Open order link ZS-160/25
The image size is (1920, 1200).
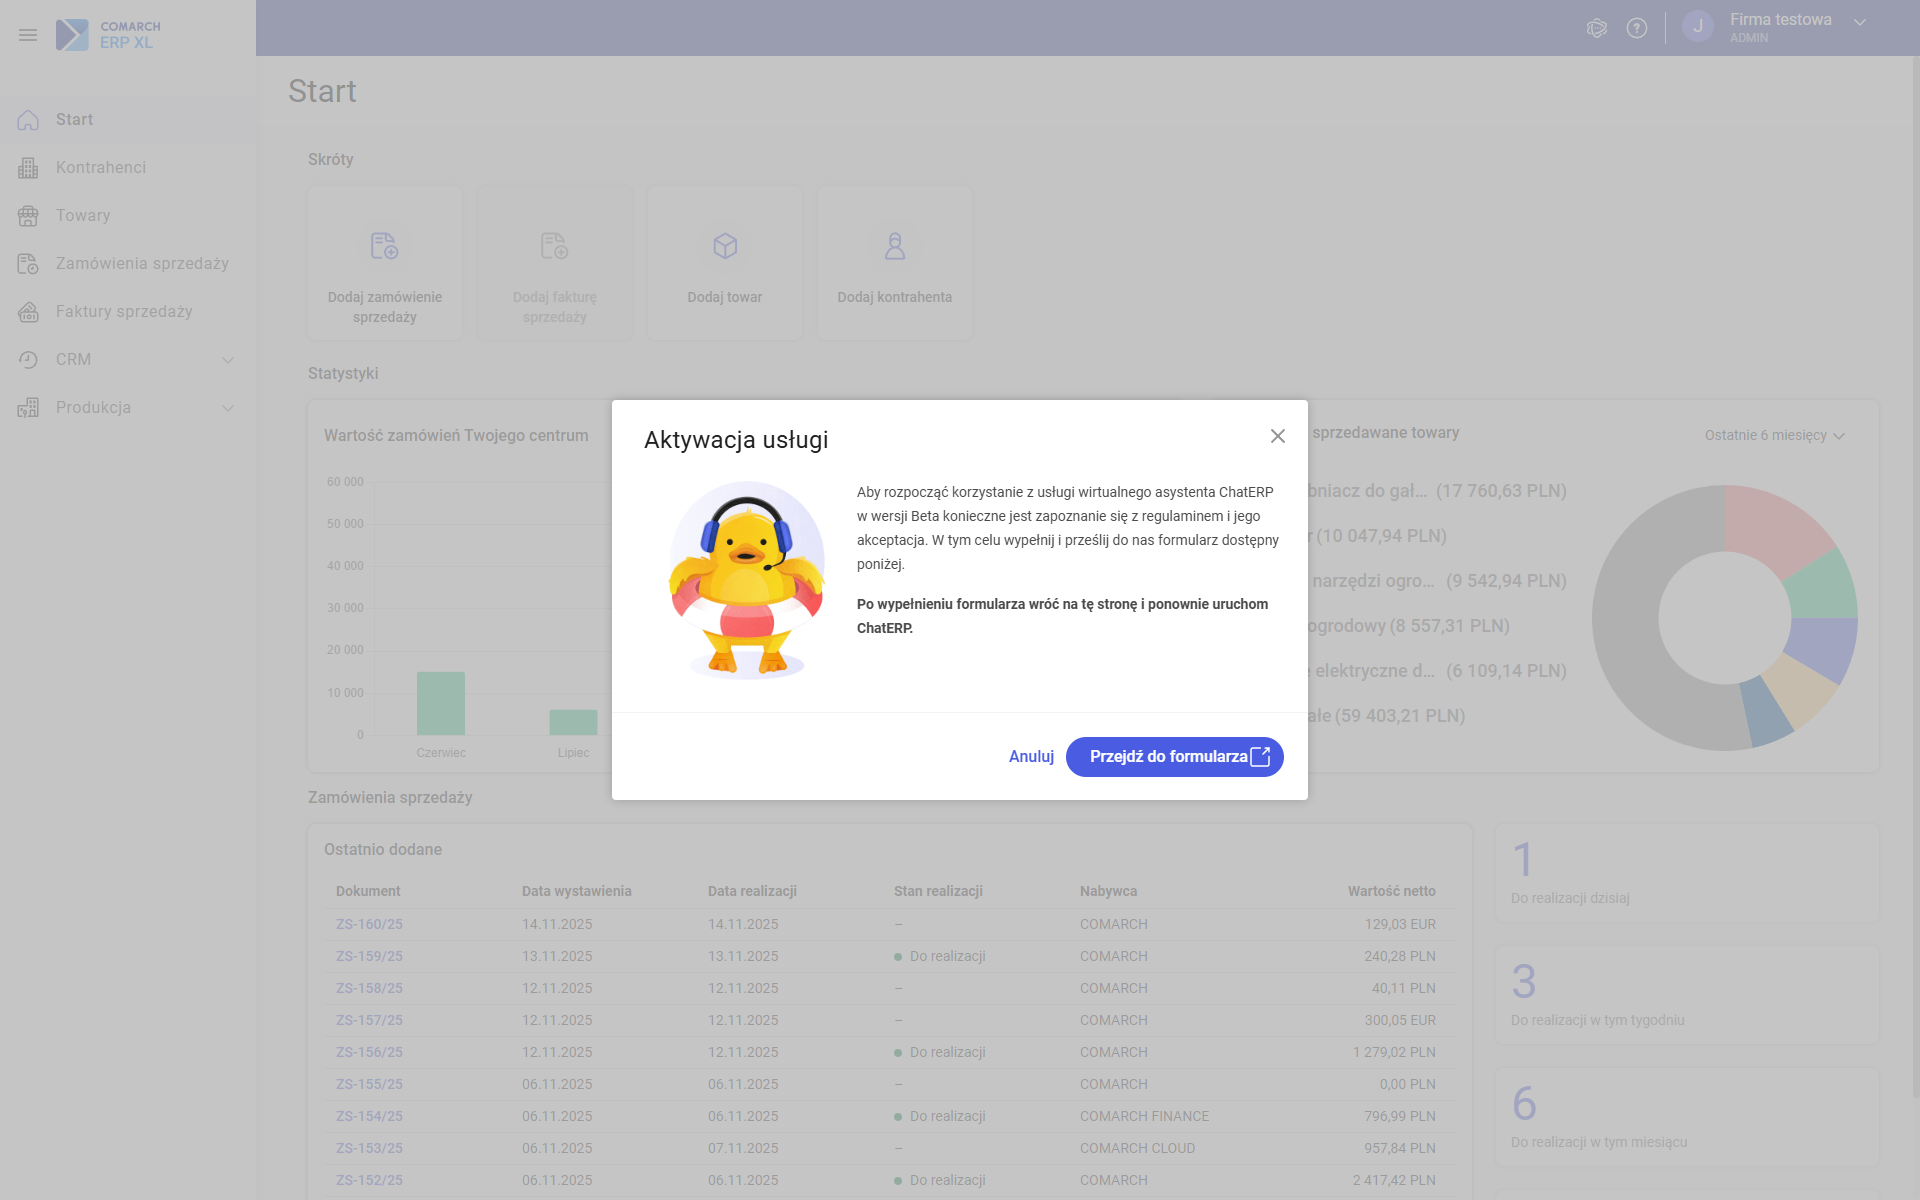[x=369, y=925]
